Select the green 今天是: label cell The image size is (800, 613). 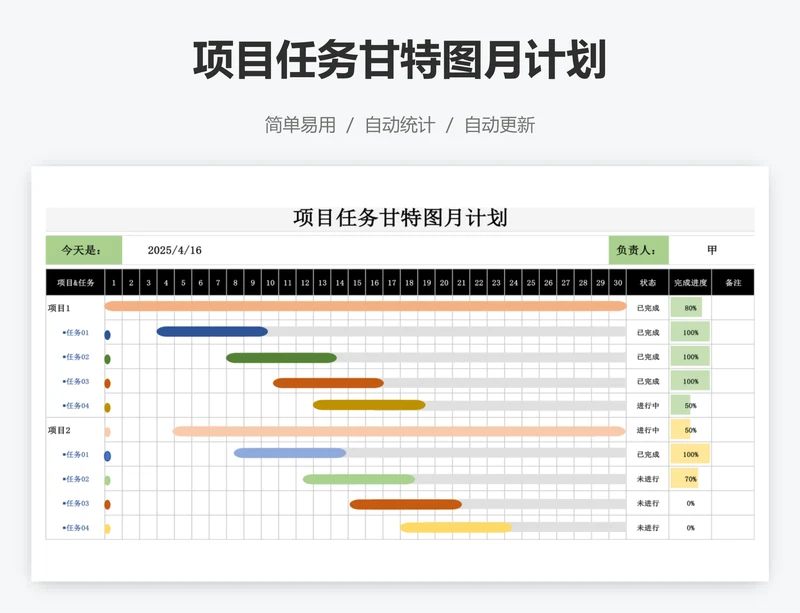84,250
